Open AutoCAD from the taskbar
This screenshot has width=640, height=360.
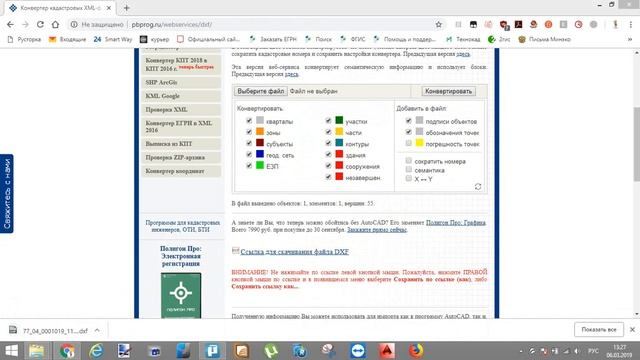pyautogui.click(x=387, y=351)
